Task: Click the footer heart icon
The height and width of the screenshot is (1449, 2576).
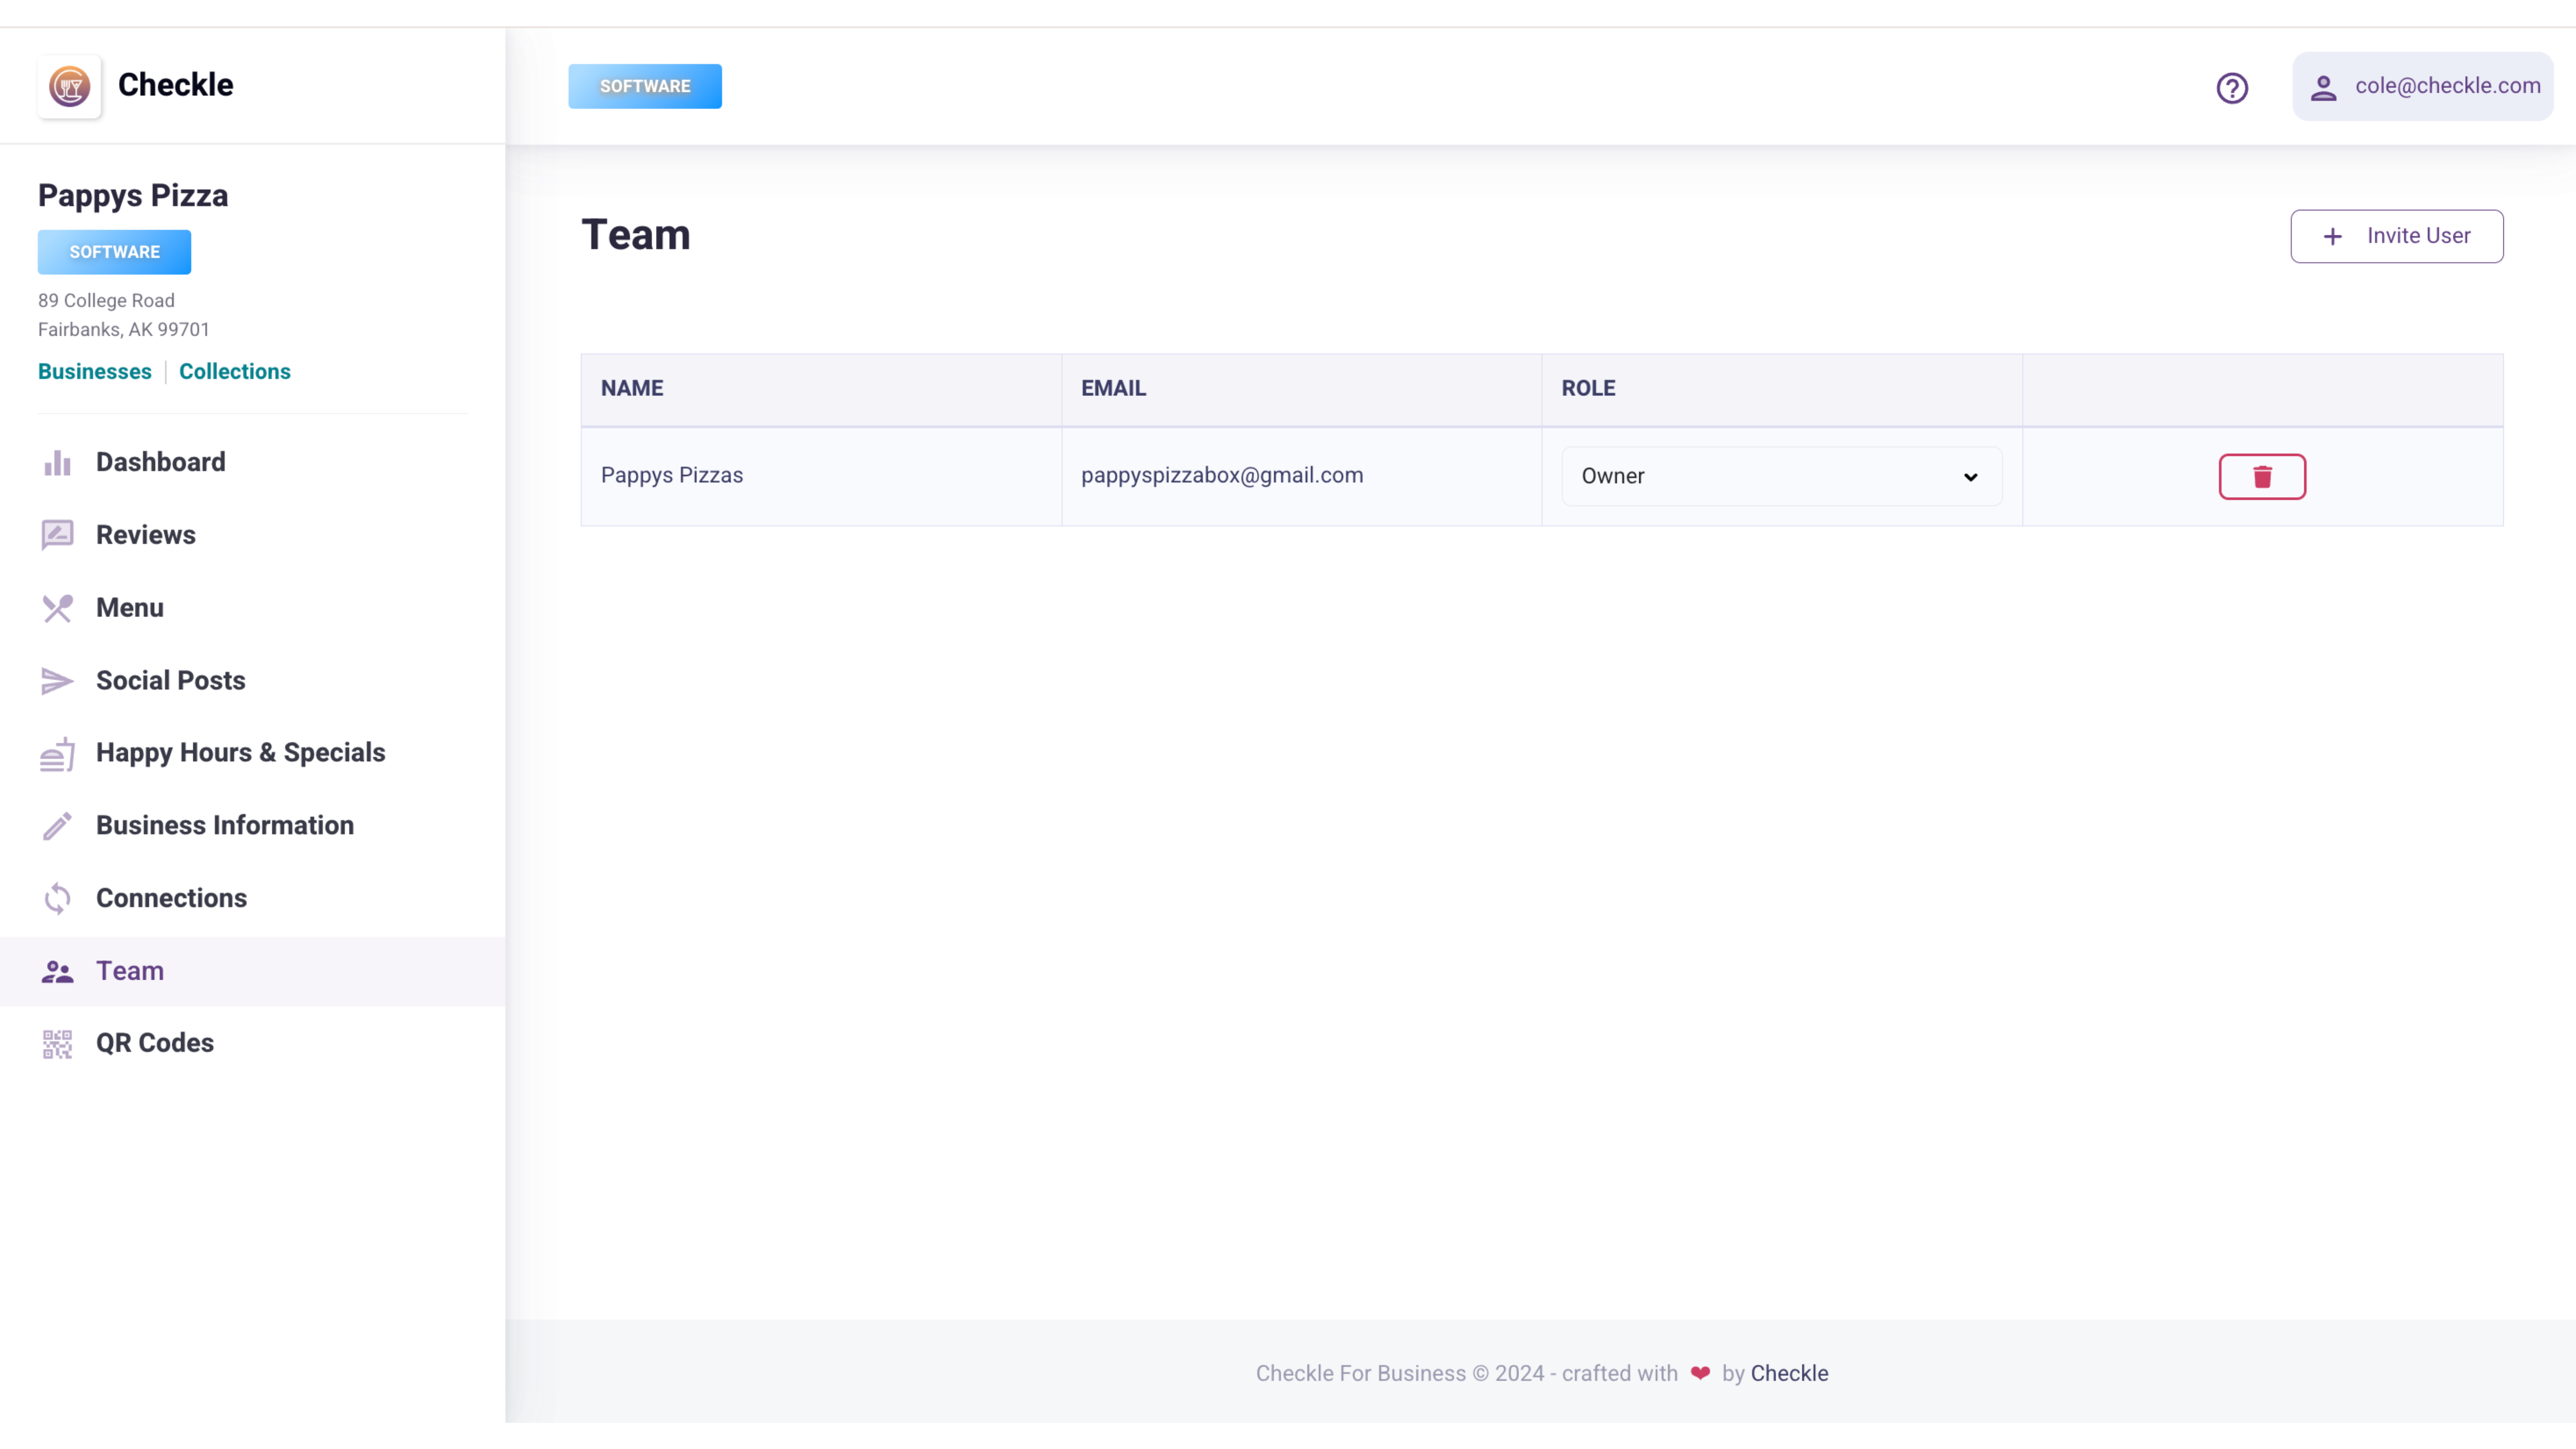Action: pyautogui.click(x=1700, y=1373)
